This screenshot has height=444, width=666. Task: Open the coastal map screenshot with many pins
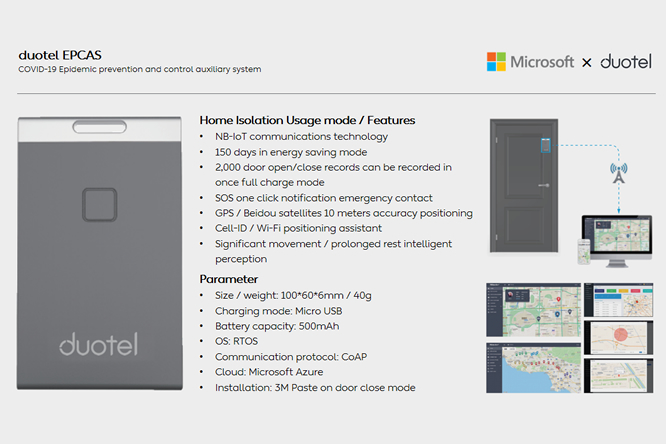point(533,368)
